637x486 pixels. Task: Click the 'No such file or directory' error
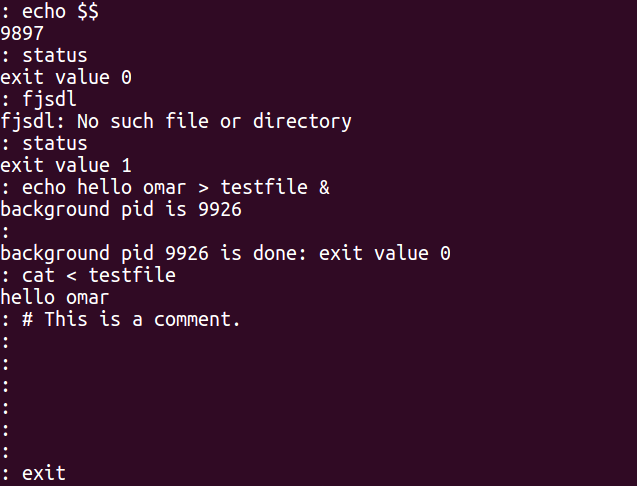coord(214,122)
